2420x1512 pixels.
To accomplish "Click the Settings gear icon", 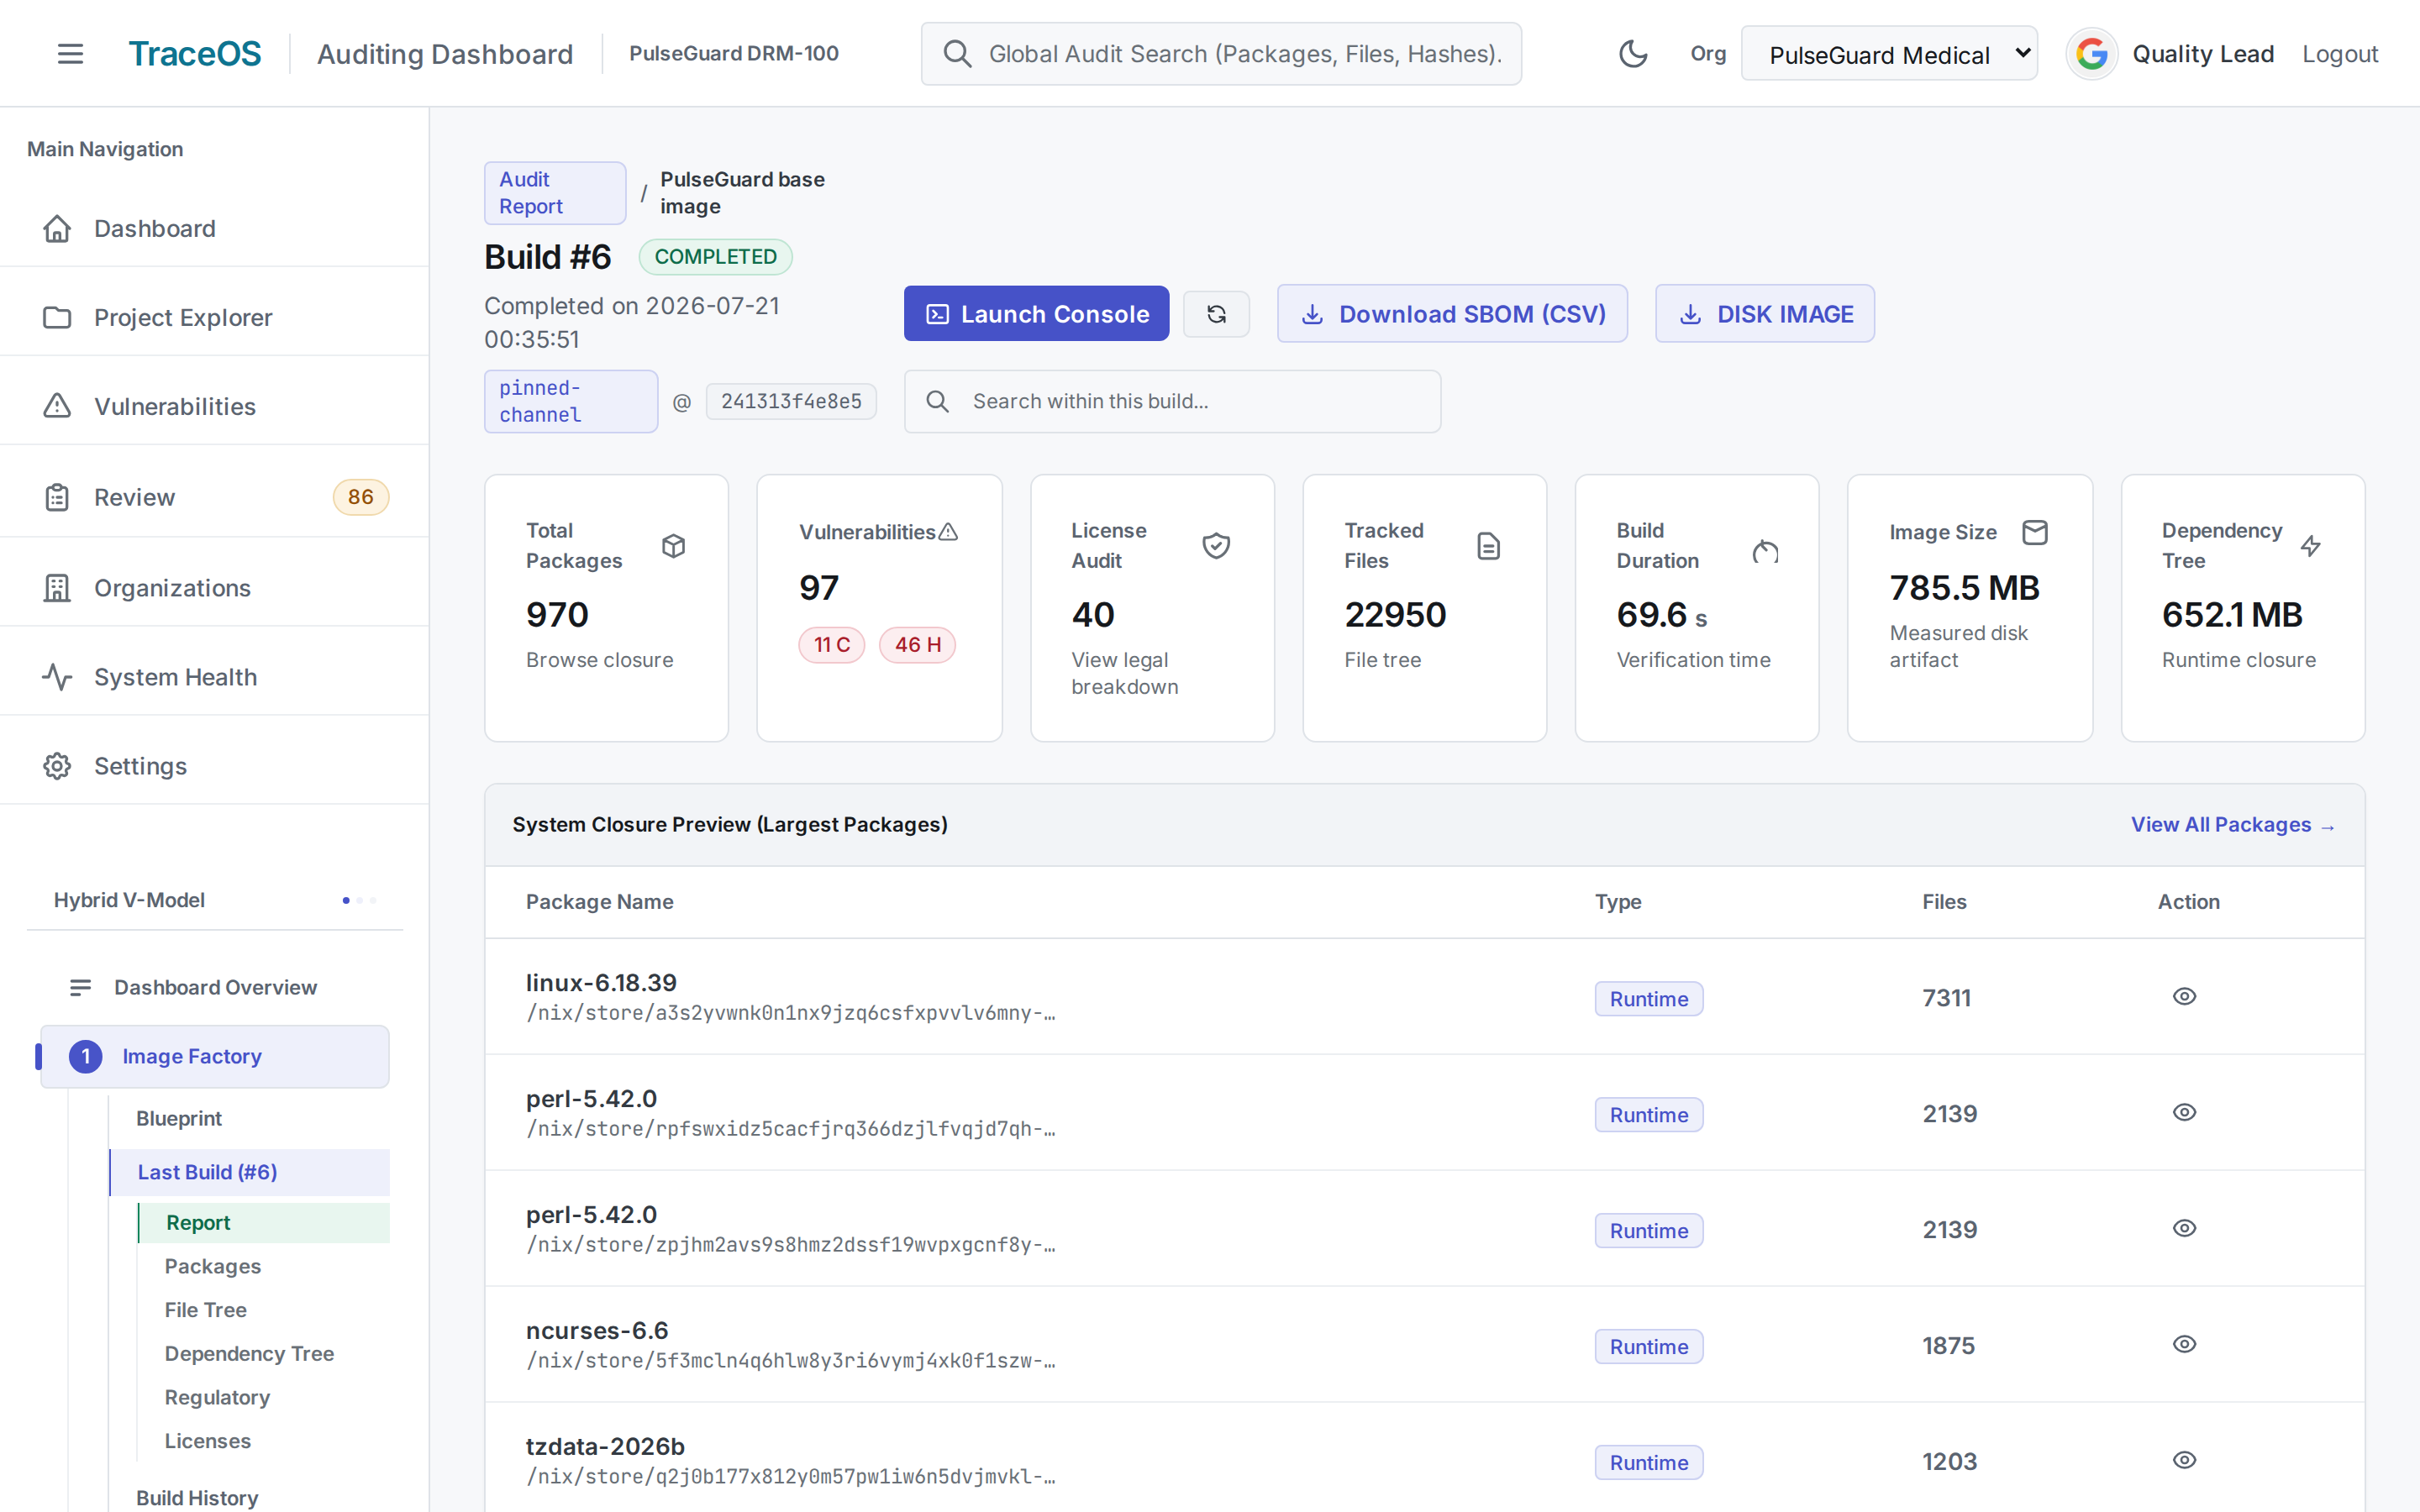I will 57,766.
